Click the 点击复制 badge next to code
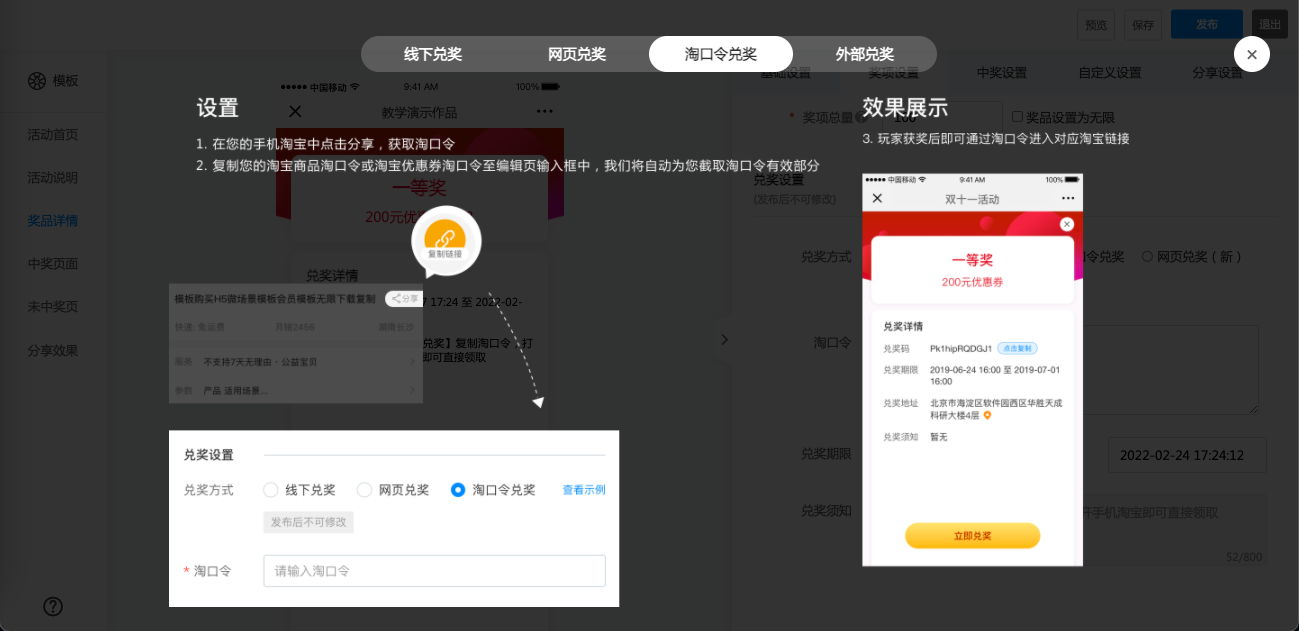Screen dimensions: 1299x631 point(1017,348)
